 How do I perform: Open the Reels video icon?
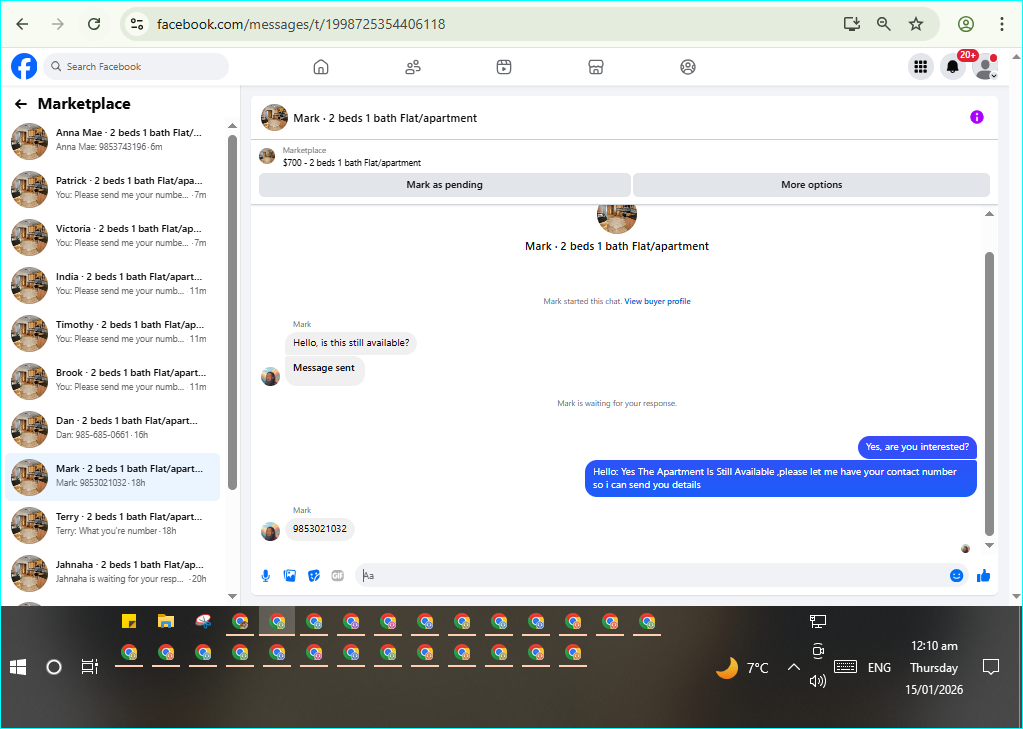pyautogui.click(x=504, y=67)
